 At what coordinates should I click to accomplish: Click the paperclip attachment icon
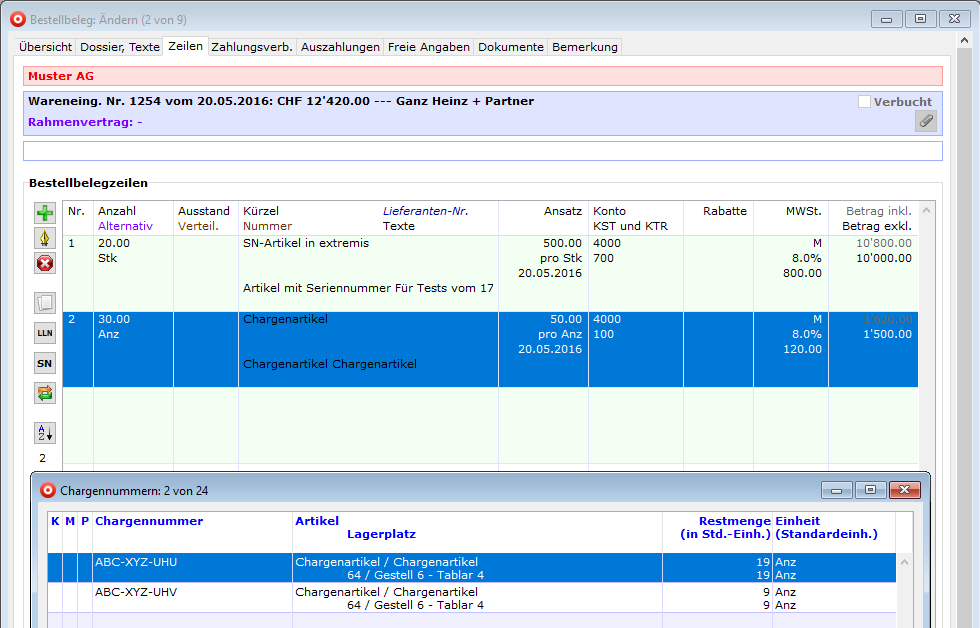926,121
